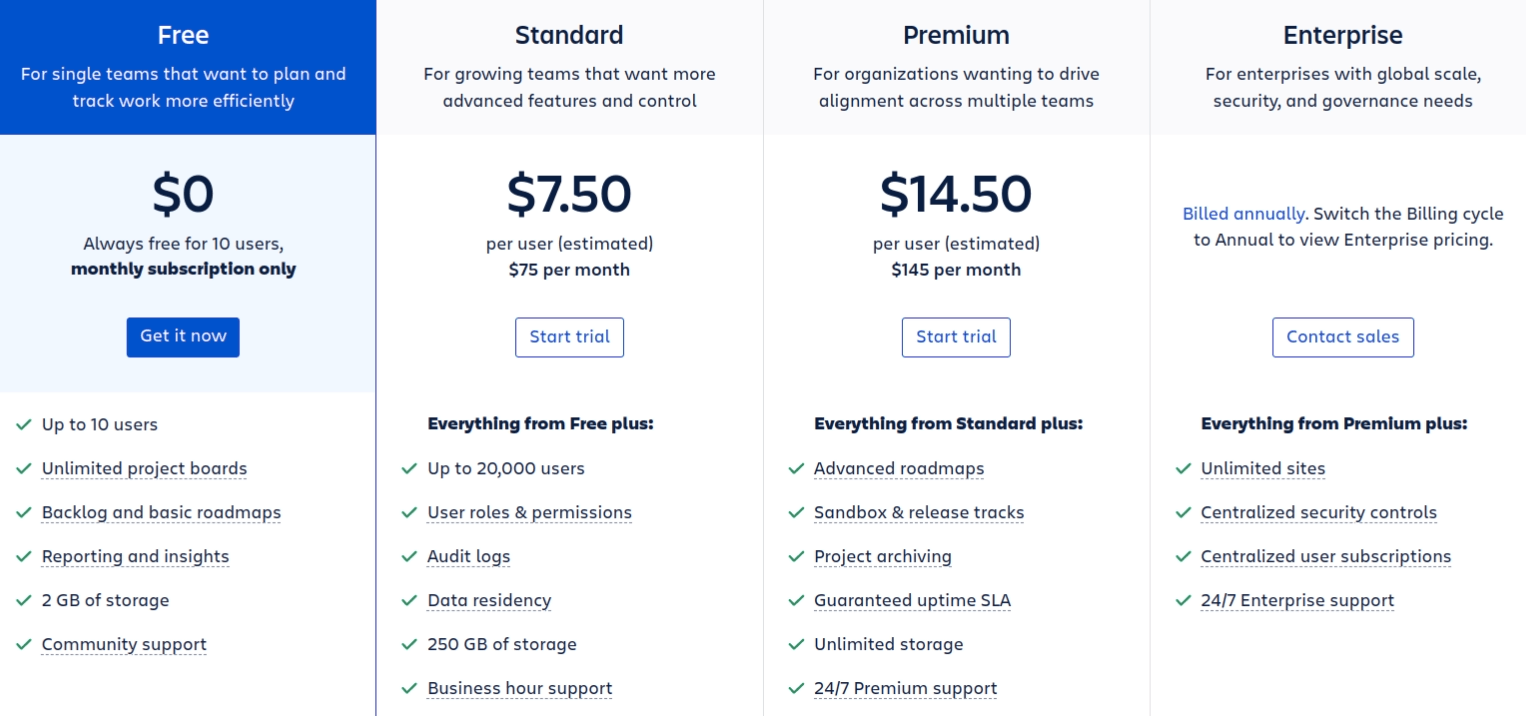Contact sales for Enterprise plan

(1343, 337)
